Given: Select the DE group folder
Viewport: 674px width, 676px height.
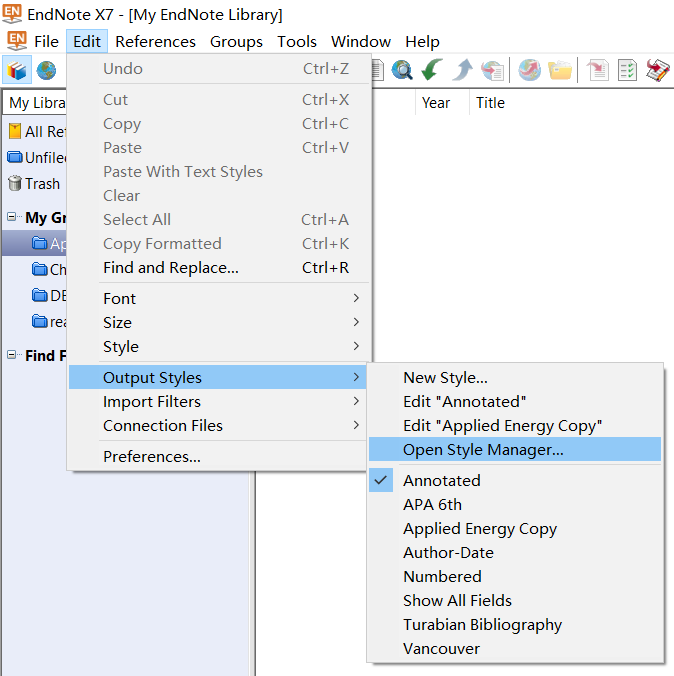Looking at the screenshot, I should pyautogui.click(x=40, y=295).
